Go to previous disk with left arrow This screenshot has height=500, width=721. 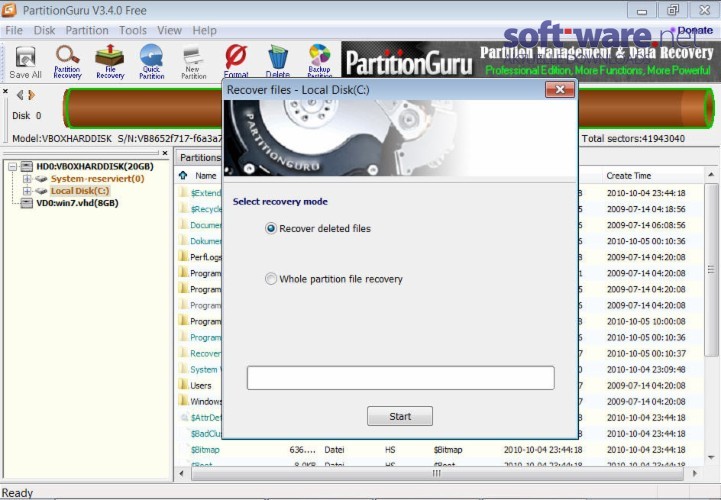click(20, 95)
